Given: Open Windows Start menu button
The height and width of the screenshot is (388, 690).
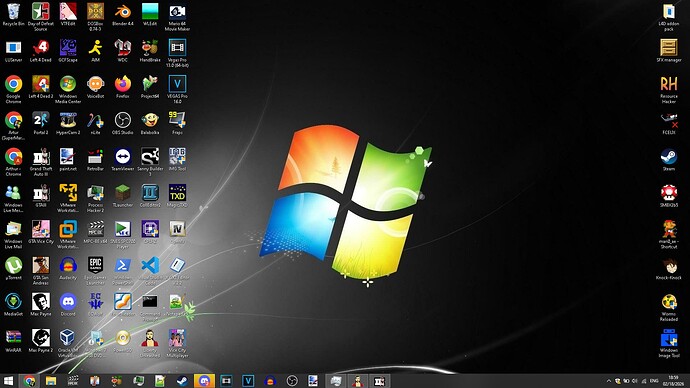Looking at the screenshot, I should point(8,381).
